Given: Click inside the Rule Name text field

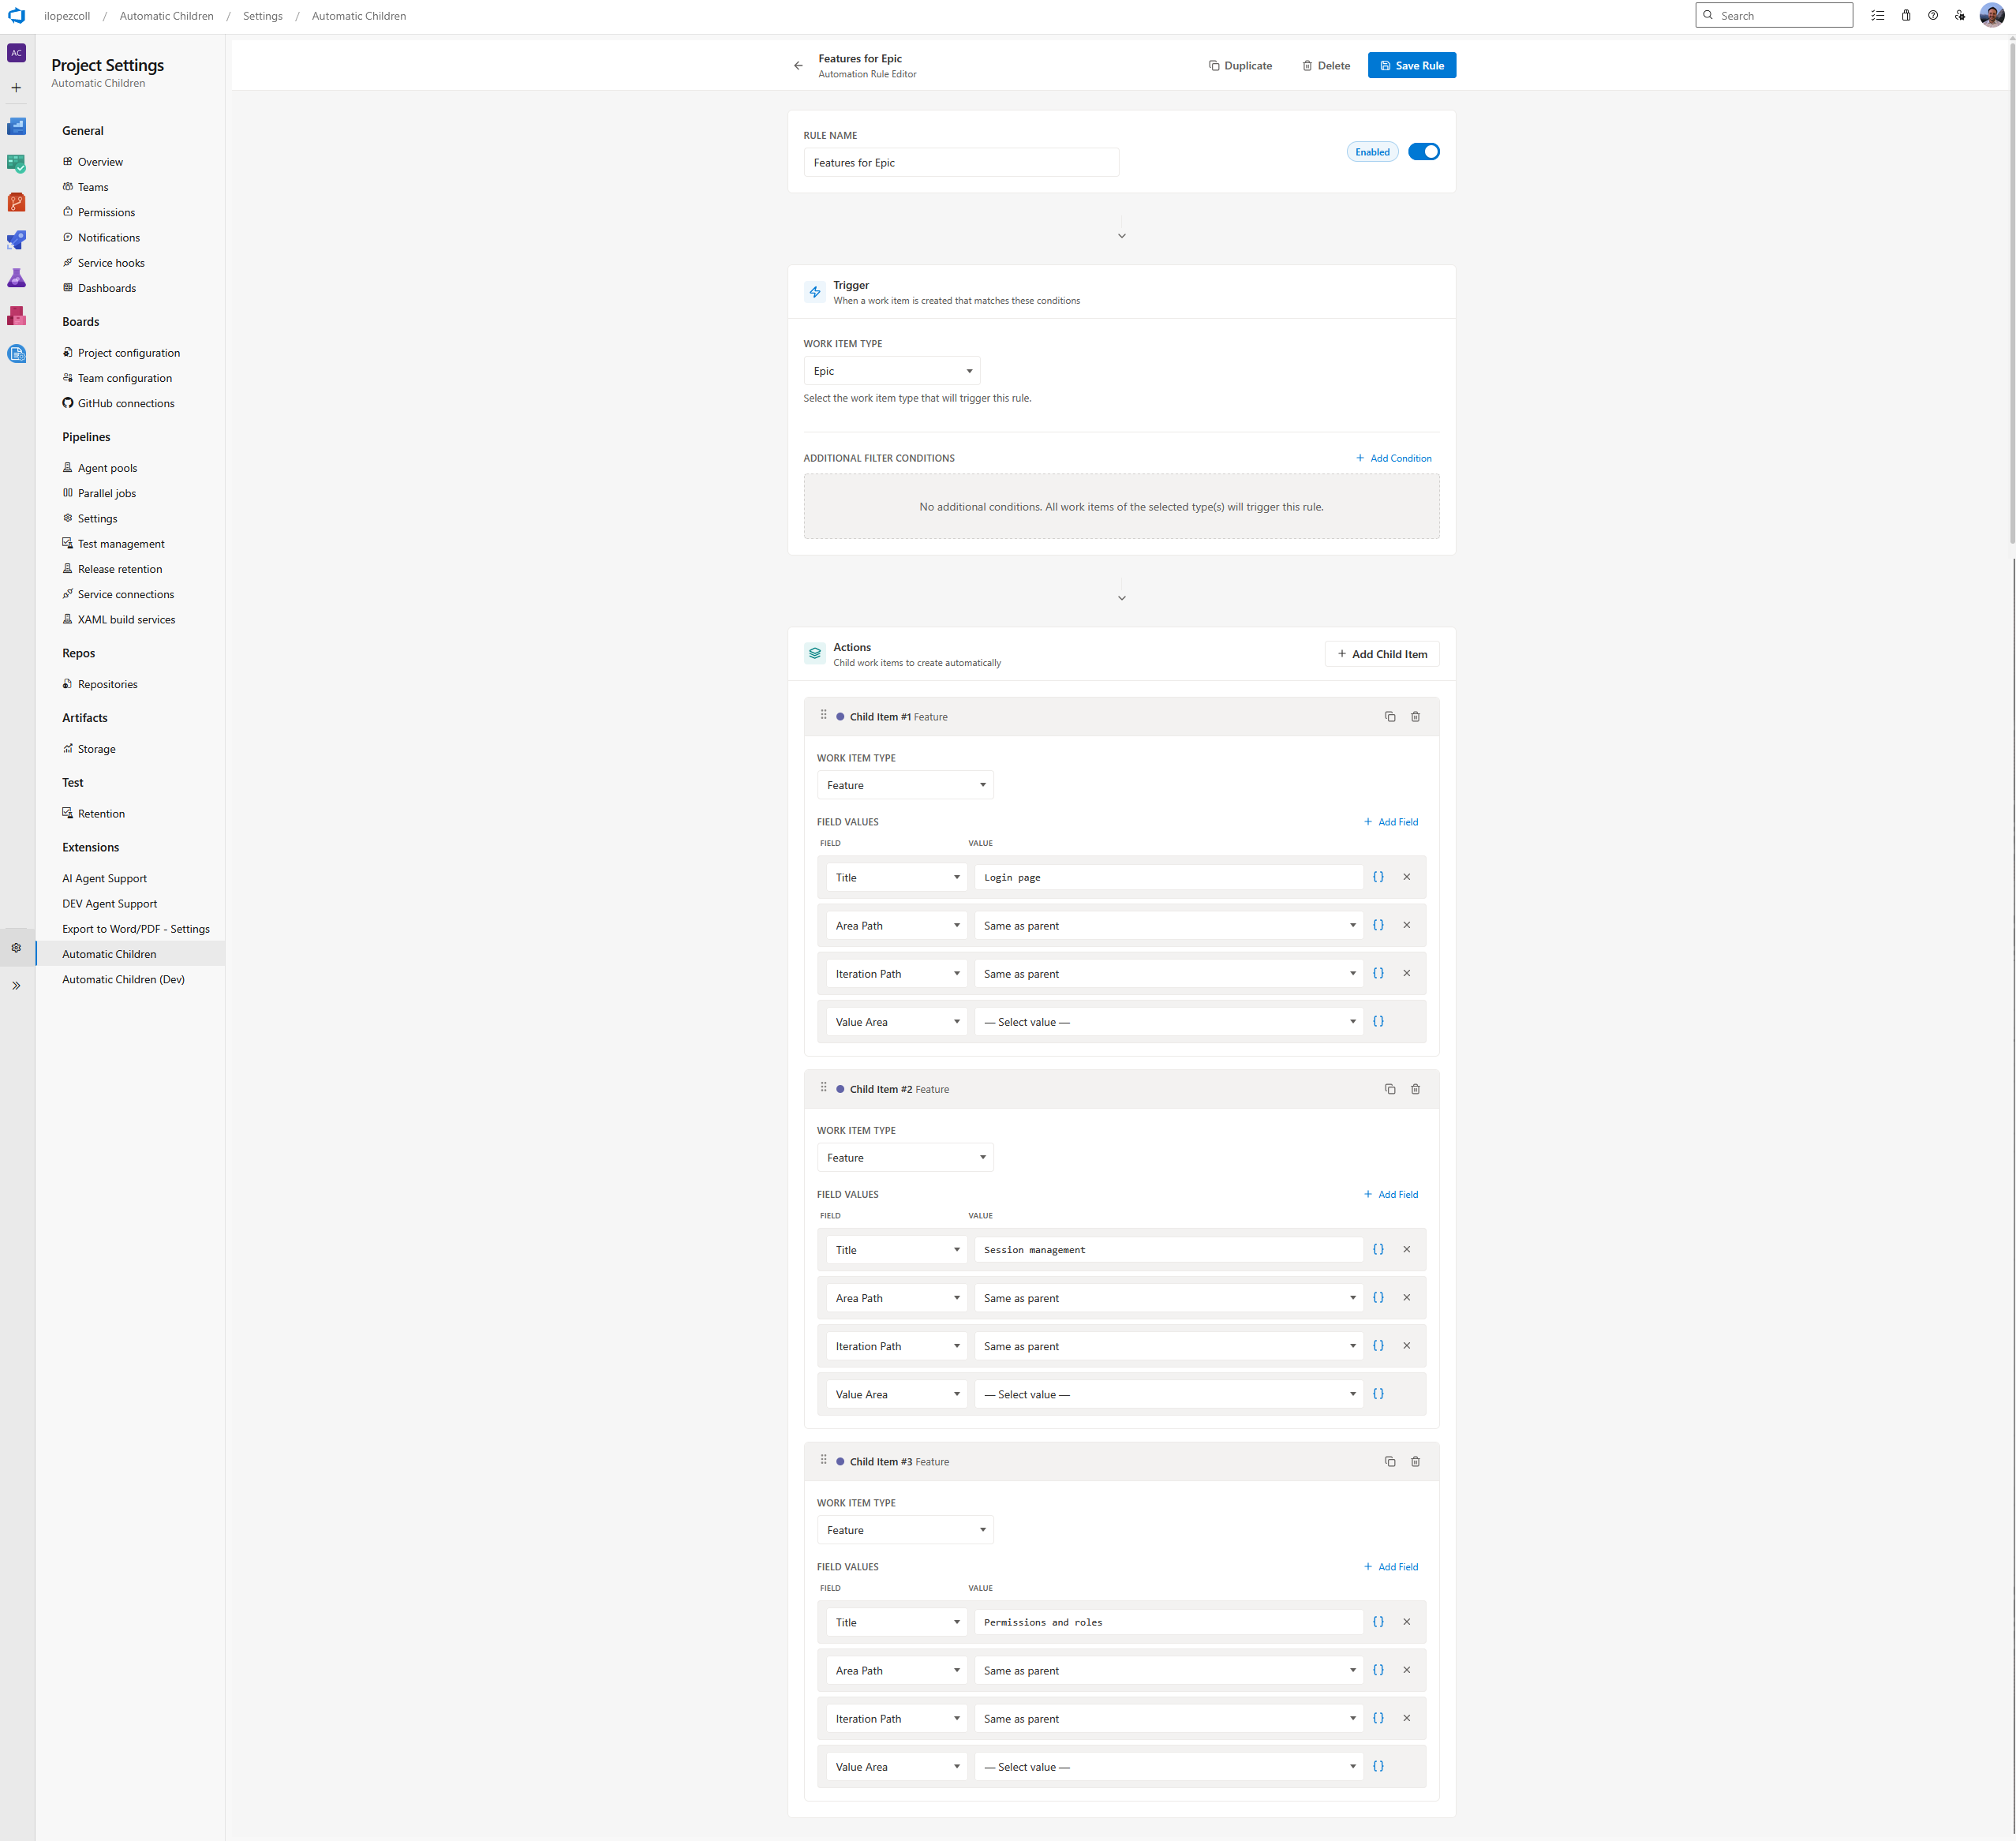Looking at the screenshot, I should click(x=961, y=162).
